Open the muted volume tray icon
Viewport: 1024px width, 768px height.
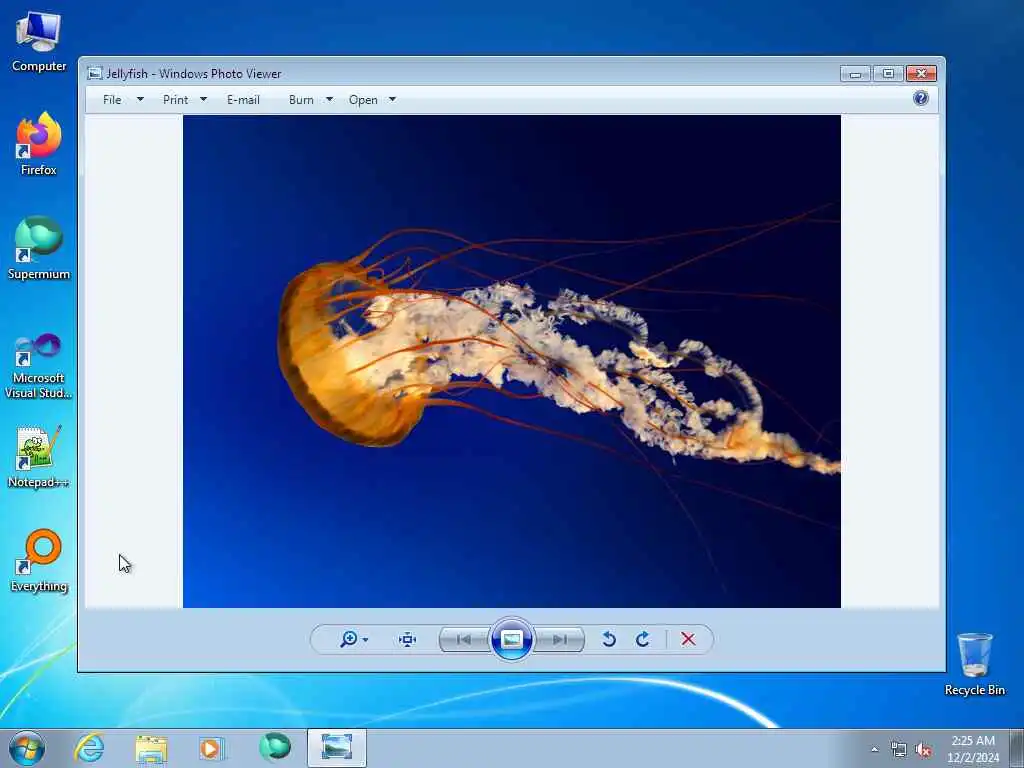click(x=923, y=749)
